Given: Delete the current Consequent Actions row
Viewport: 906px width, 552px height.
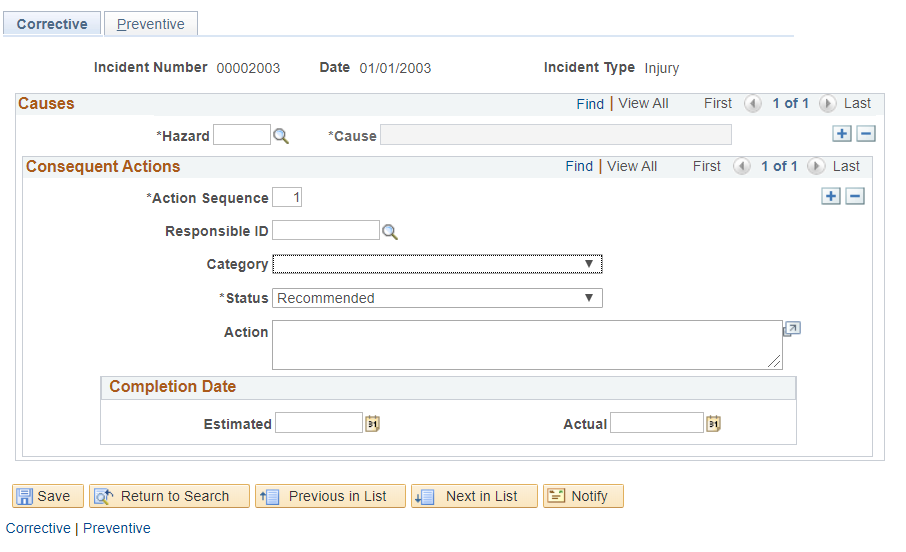Looking at the screenshot, I should click(855, 196).
